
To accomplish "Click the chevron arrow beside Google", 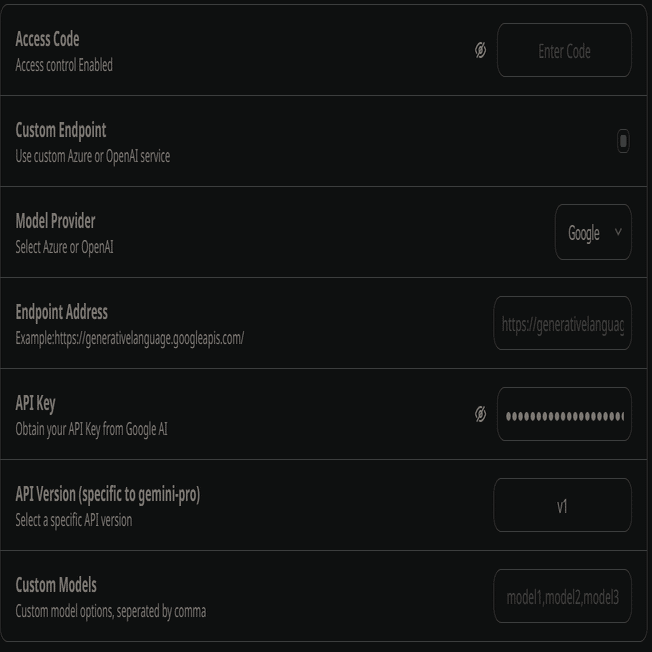I will coord(618,232).
